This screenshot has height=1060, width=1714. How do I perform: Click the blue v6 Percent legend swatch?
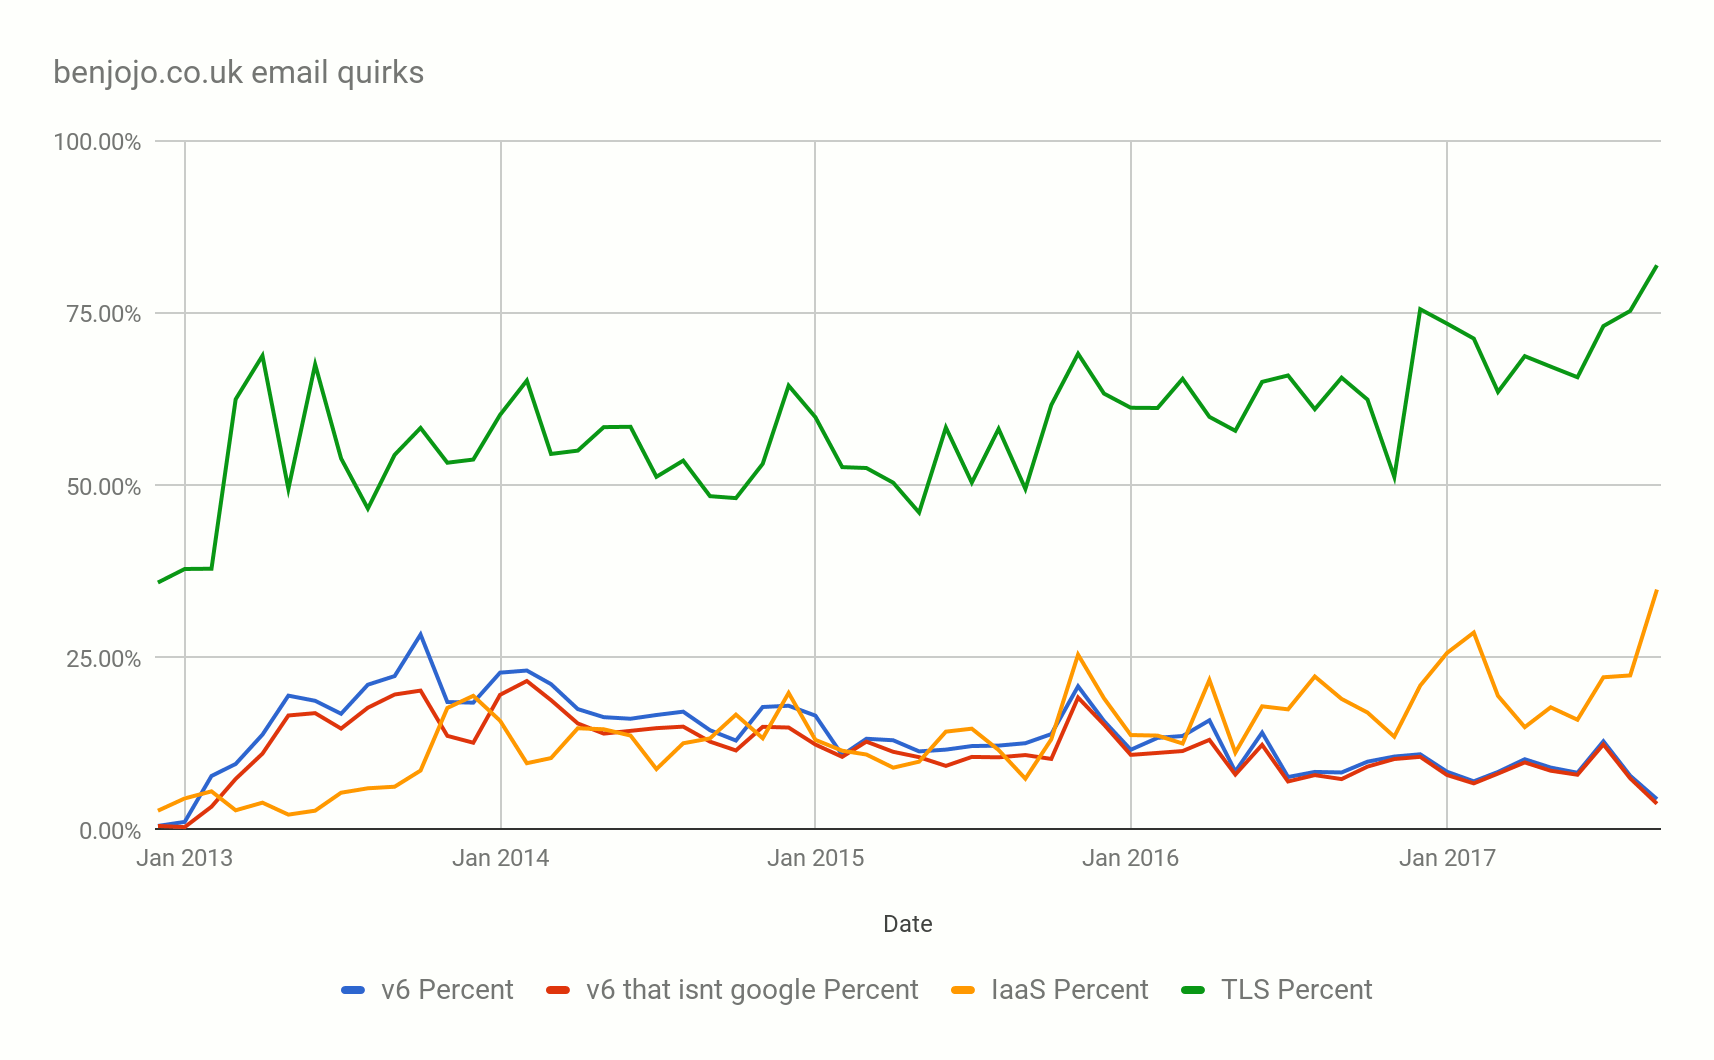353,990
